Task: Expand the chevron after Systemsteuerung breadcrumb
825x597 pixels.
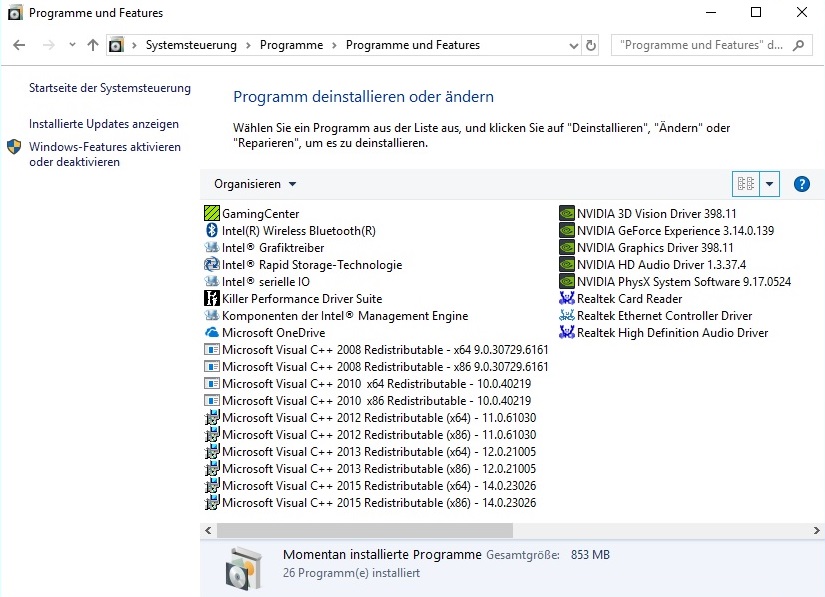Action: click(248, 45)
